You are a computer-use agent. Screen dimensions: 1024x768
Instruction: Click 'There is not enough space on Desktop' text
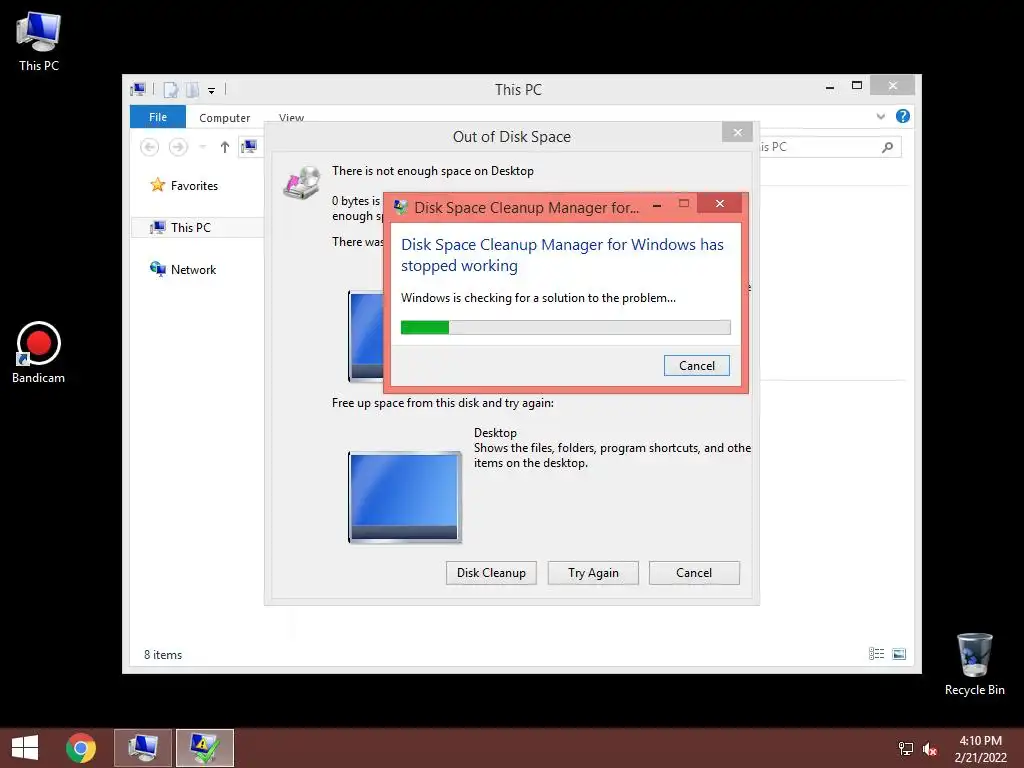pyautogui.click(x=433, y=171)
